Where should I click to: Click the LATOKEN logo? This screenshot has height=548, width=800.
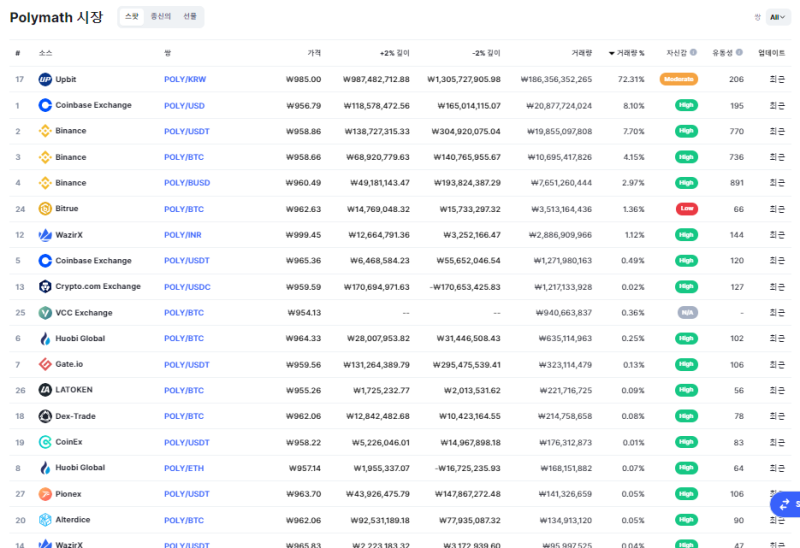pyautogui.click(x=45, y=390)
